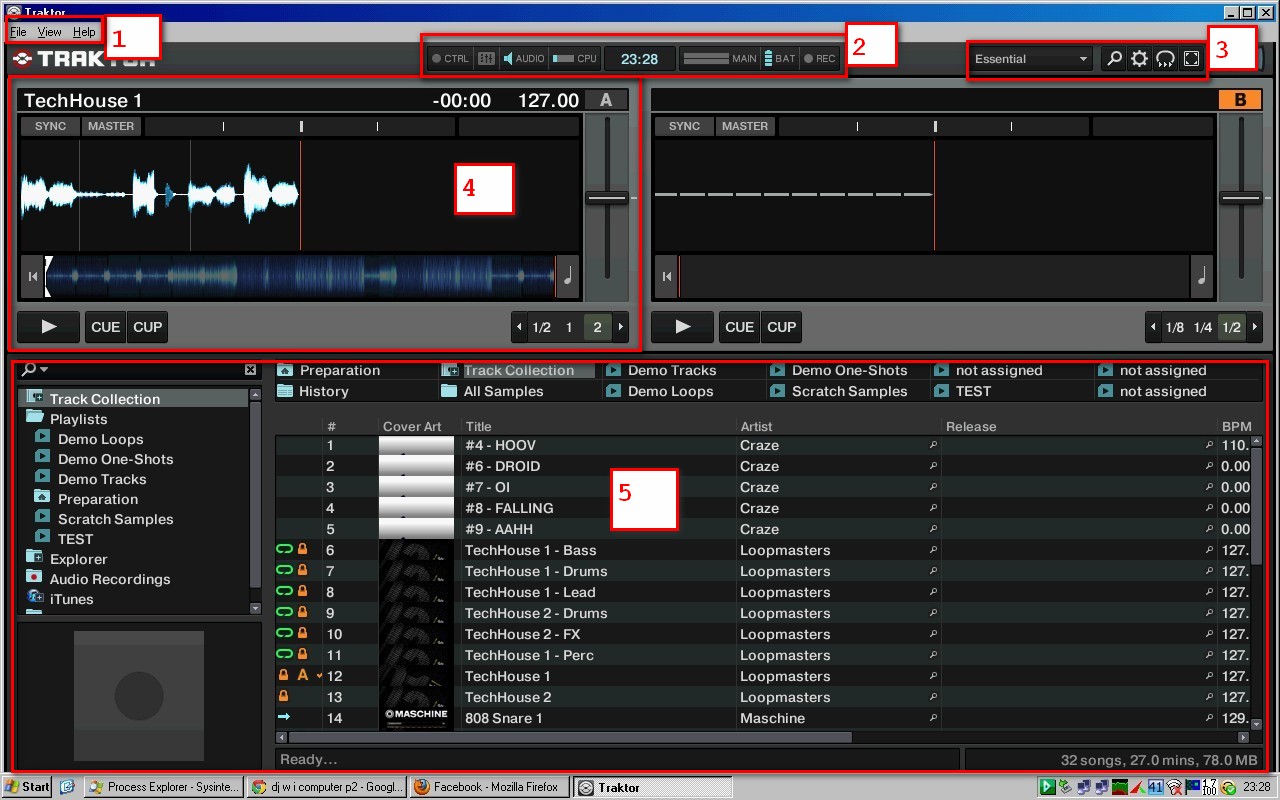1280x800 pixels.
Task: Click the Deck A letter badge
Action: 607,100
